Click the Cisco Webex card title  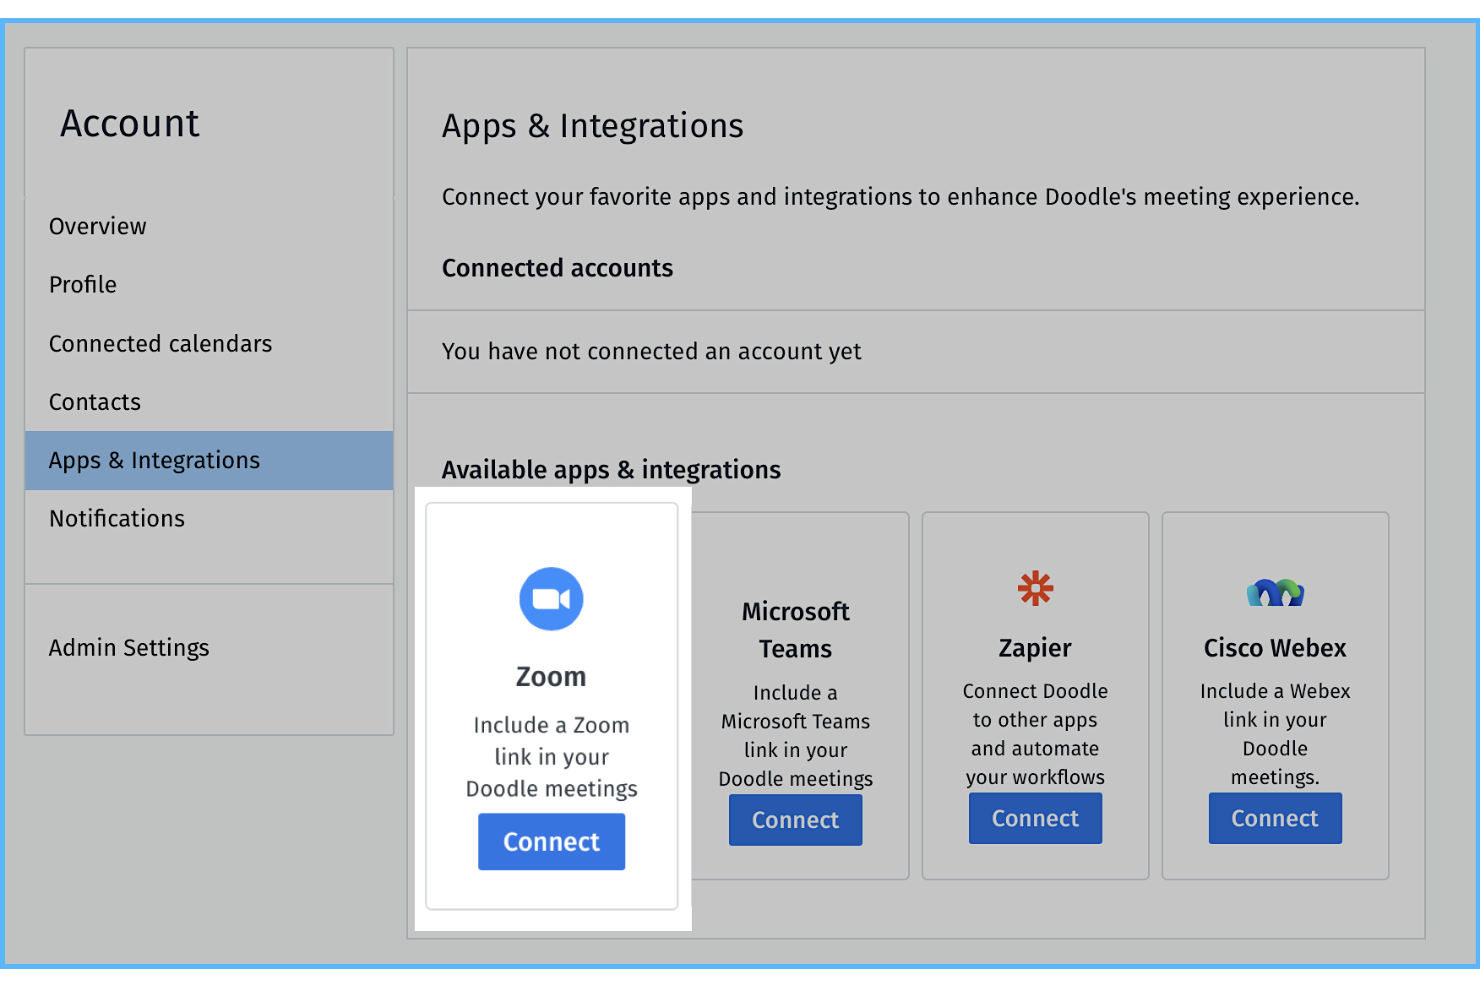(x=1275, y=648)
